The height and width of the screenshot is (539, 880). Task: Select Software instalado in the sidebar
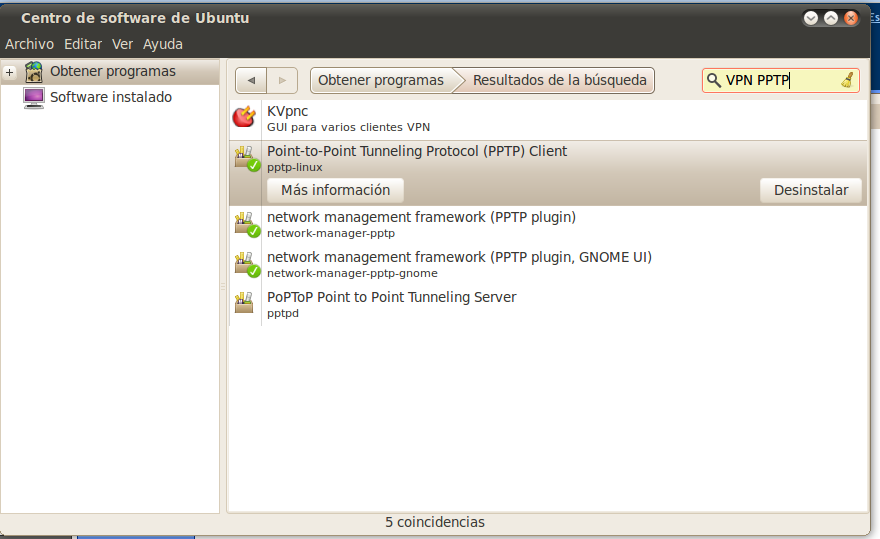[110, 97]
